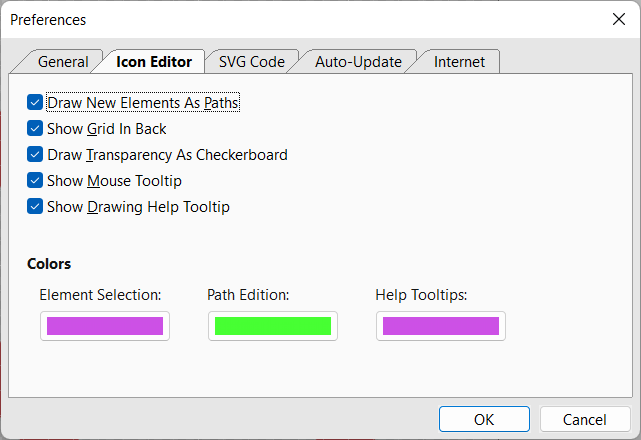
Task: Change the green Path Edition color
Action: 273,326
